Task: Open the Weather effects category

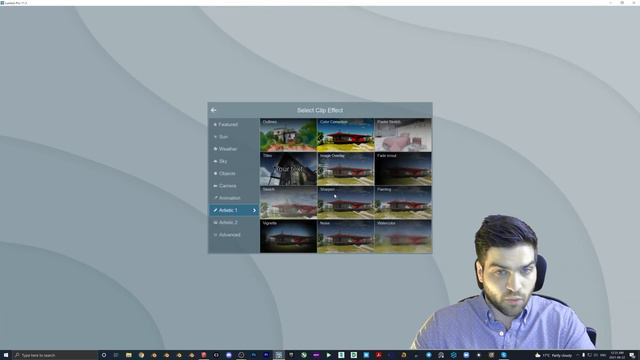Action: point(233,149)
